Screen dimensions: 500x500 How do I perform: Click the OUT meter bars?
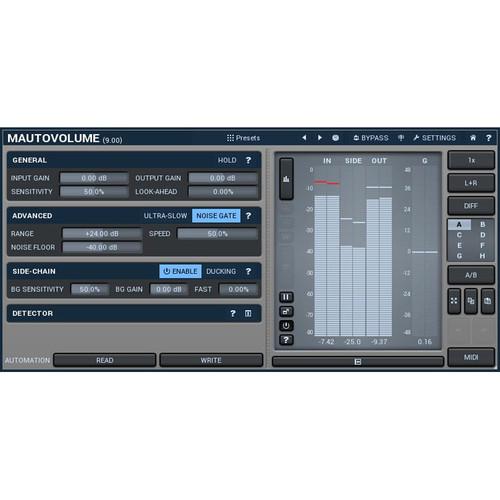click(x=379, y=267)
